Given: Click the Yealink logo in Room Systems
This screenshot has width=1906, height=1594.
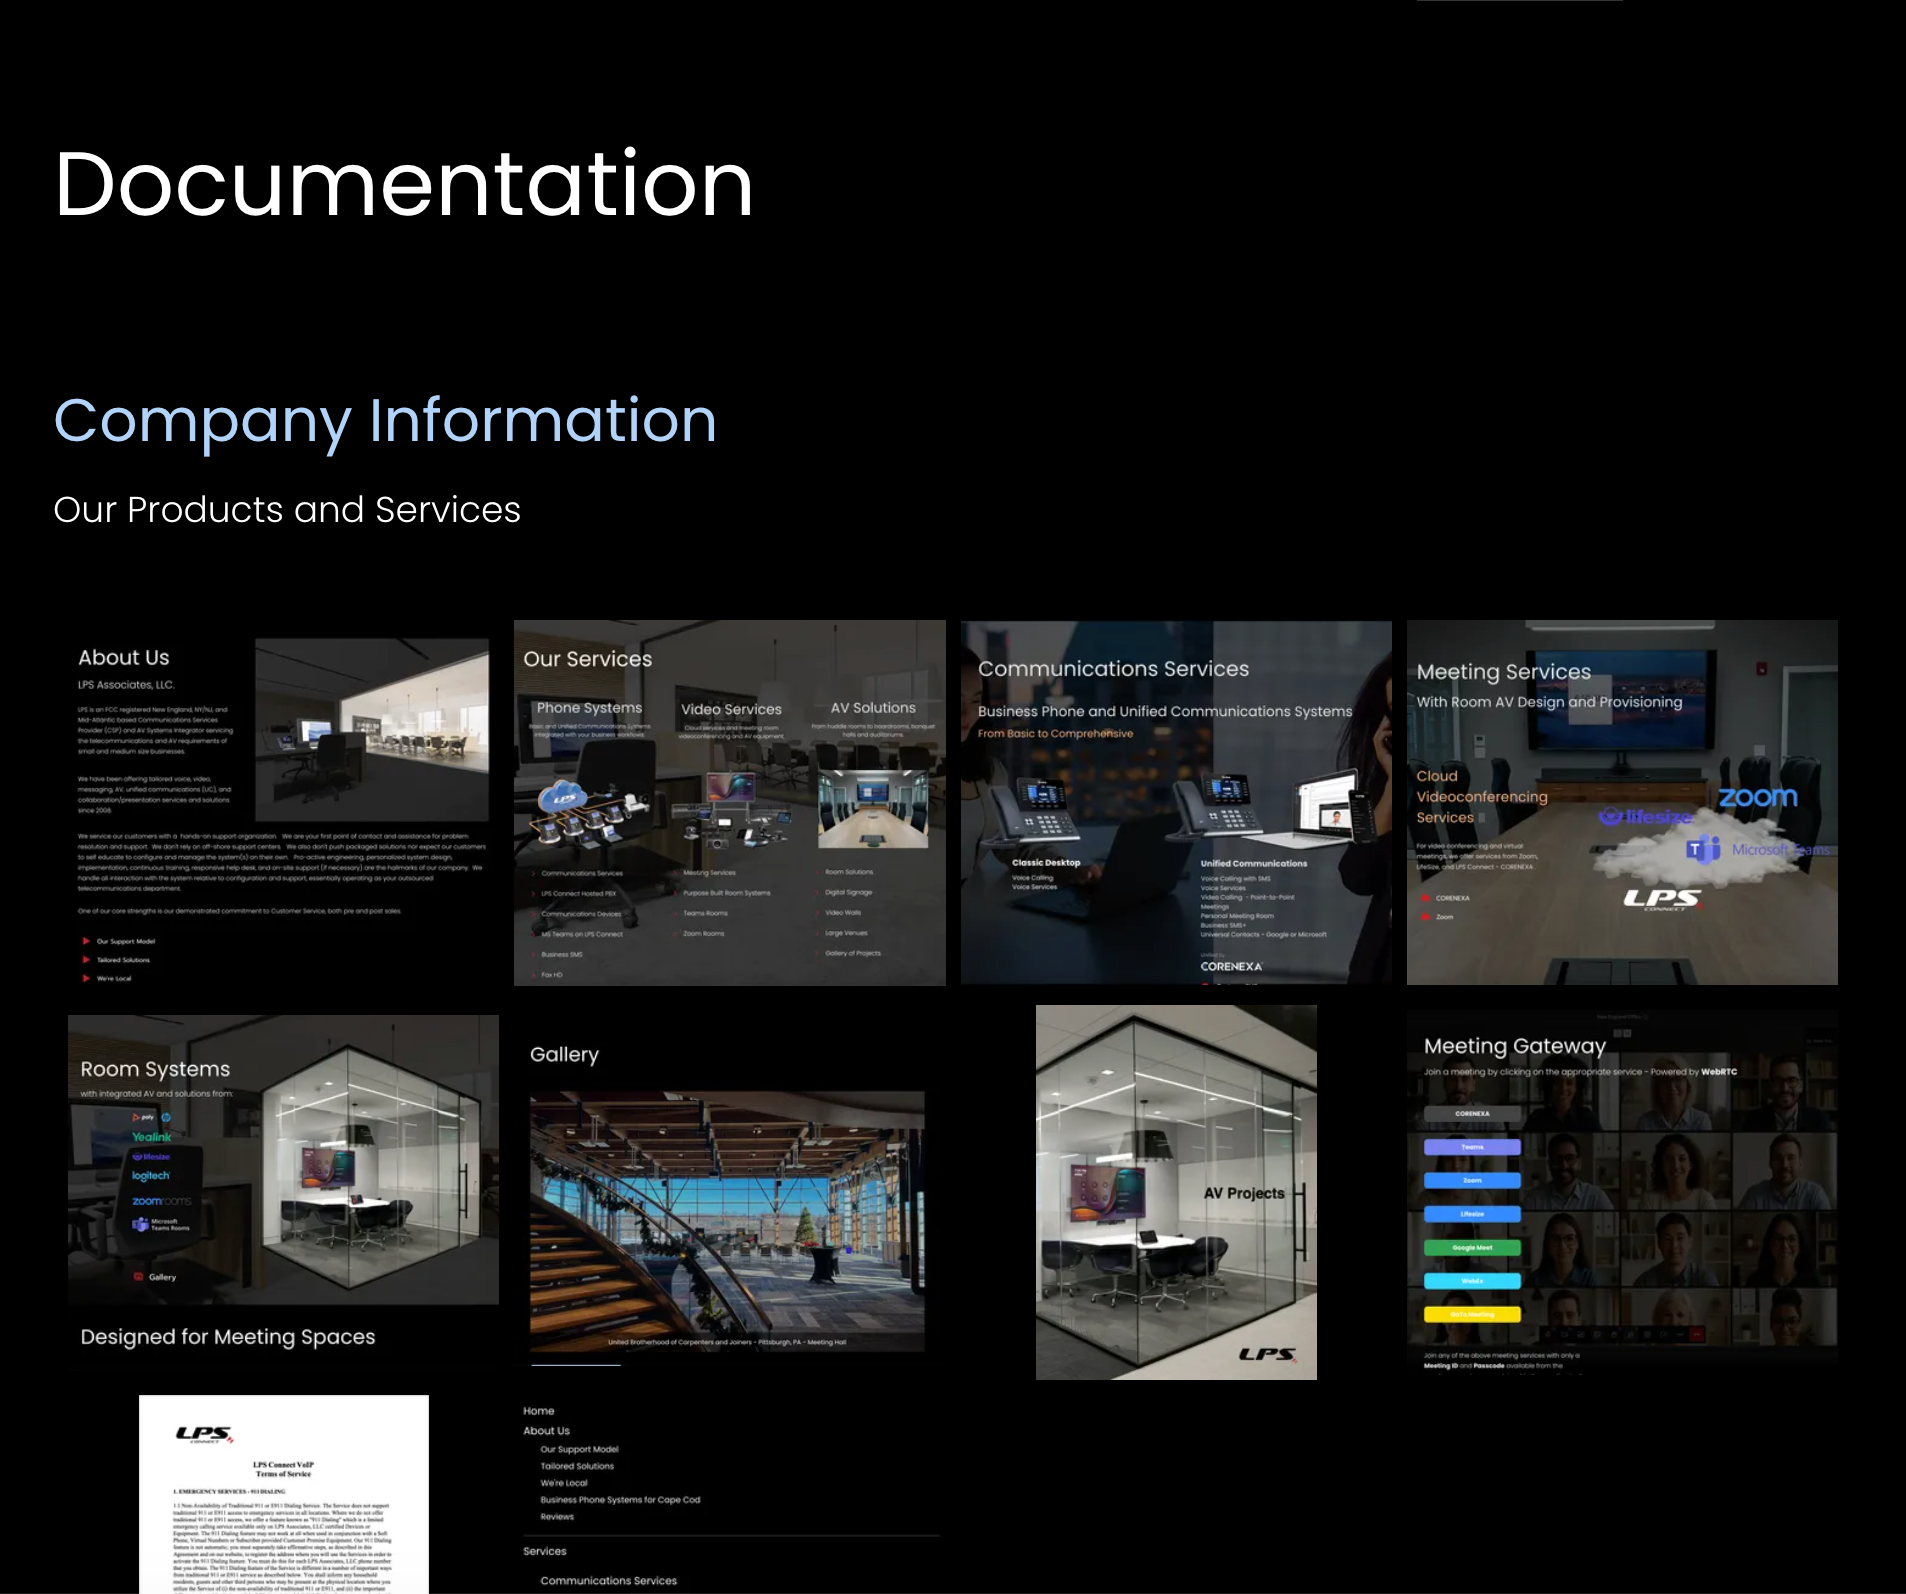Looking at the screenshot, I should tap(152, 1137).
